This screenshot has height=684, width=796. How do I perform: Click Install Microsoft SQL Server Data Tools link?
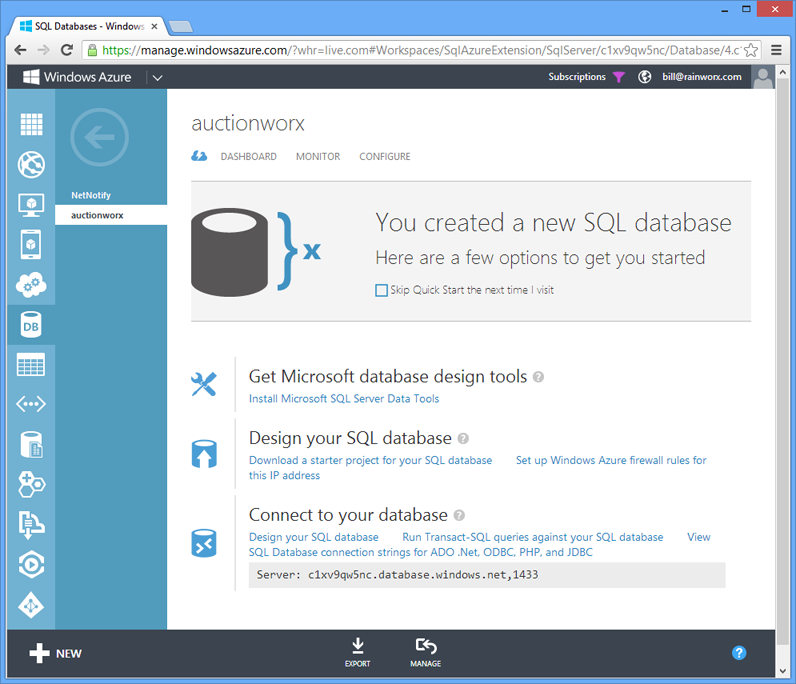click(344, 399)
